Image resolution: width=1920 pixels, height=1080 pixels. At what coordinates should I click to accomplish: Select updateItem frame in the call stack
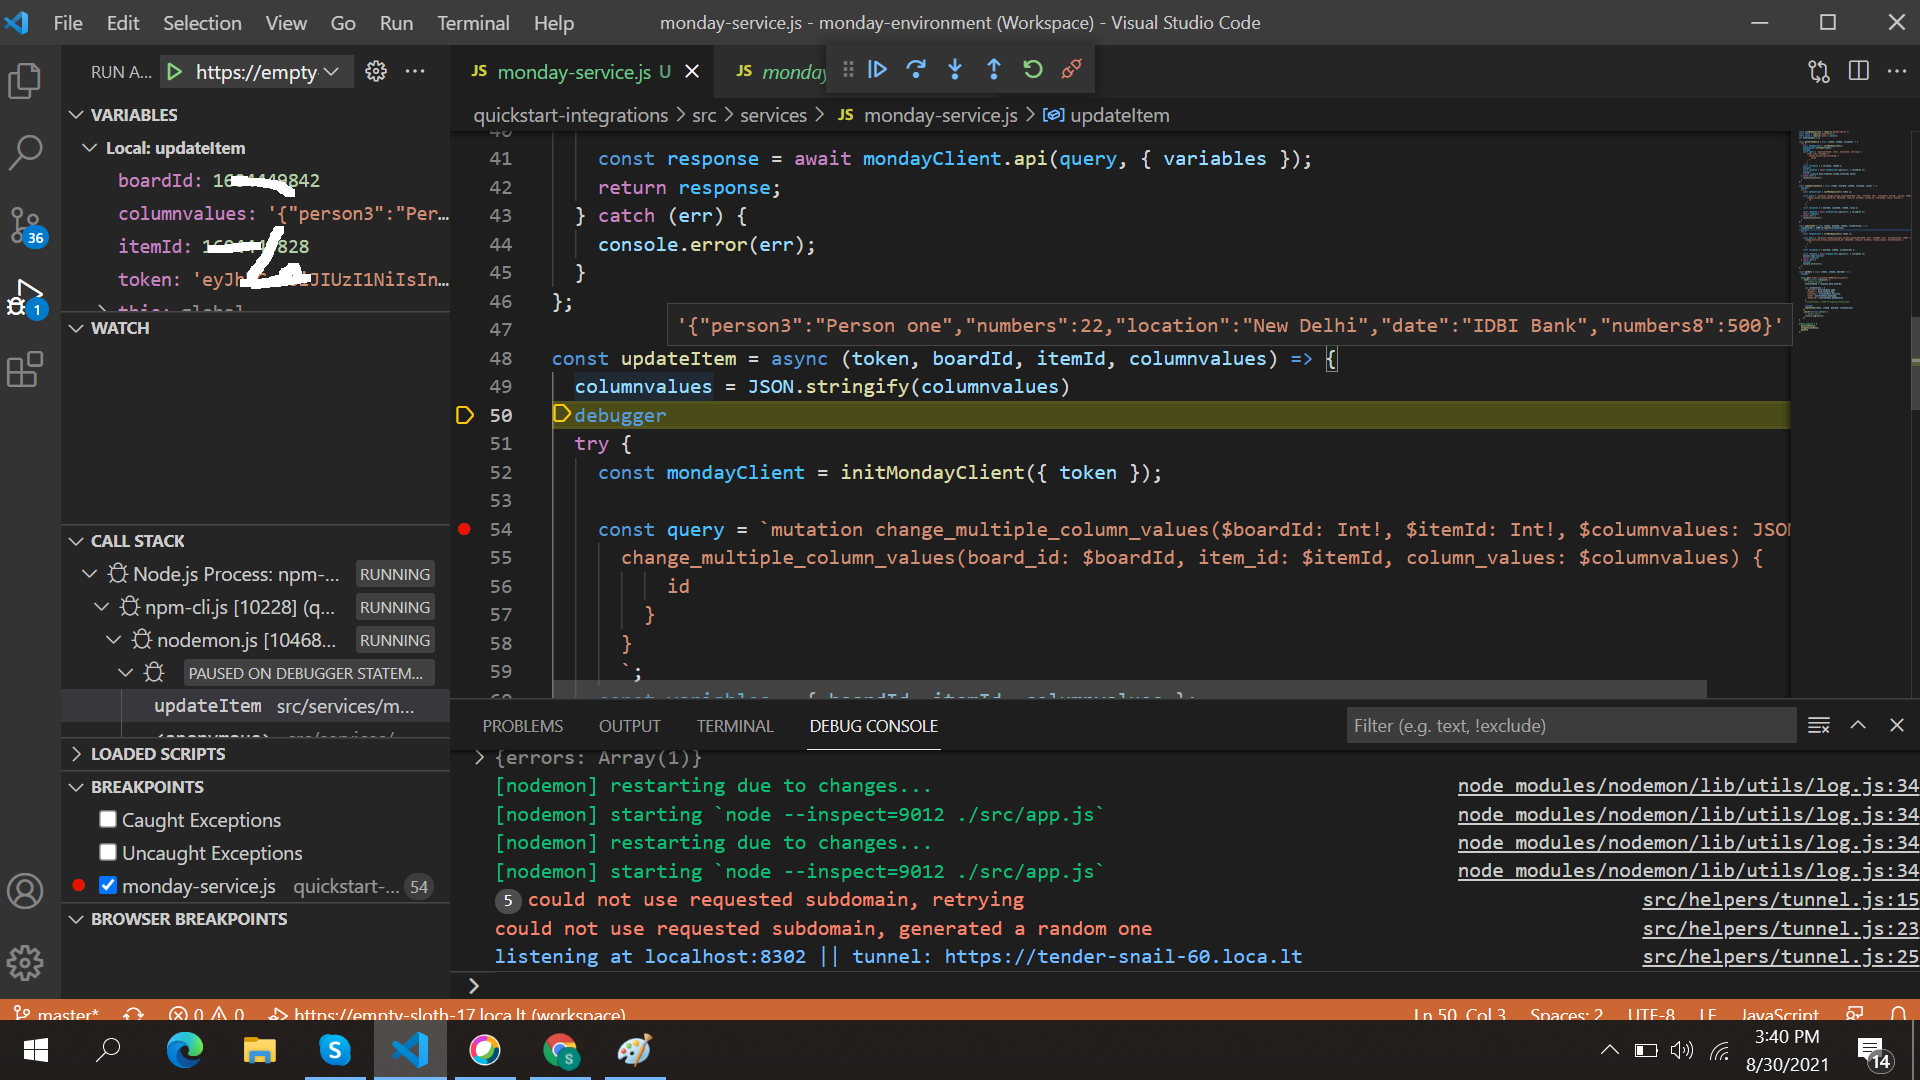pyautogui.click(x=208, y=705)
